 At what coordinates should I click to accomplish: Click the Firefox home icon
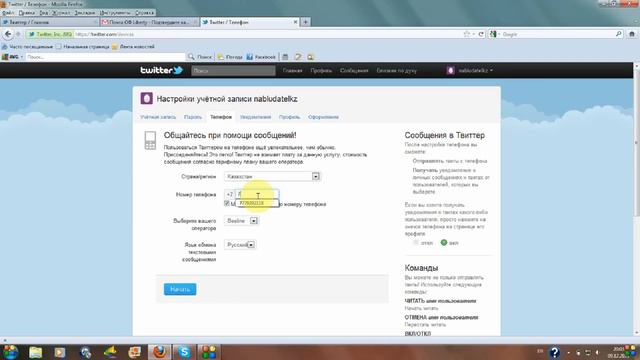point(632,34)
